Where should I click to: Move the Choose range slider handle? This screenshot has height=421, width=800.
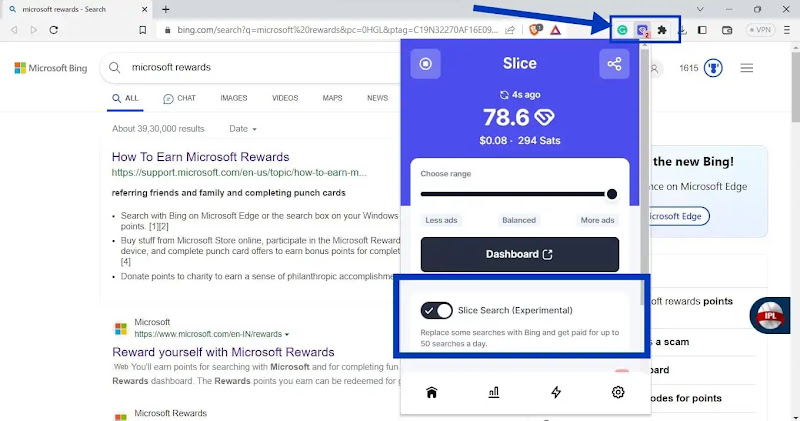click(611, 194)
